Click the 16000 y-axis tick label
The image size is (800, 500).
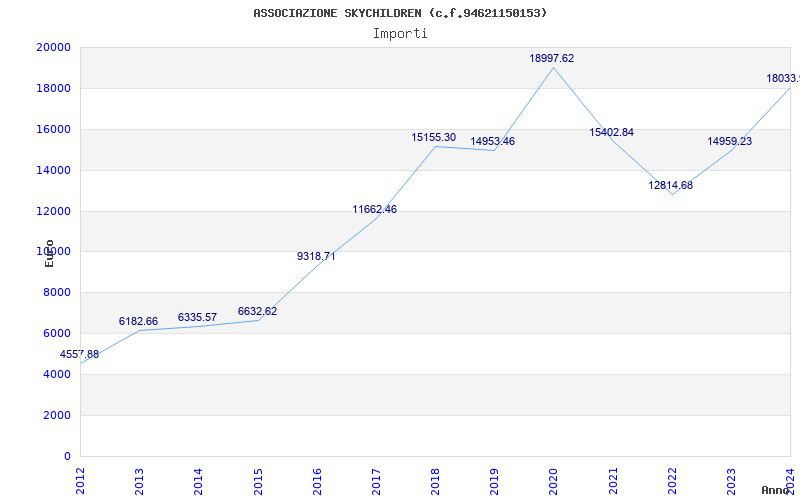pyautogui.click(x=54, y=130)
